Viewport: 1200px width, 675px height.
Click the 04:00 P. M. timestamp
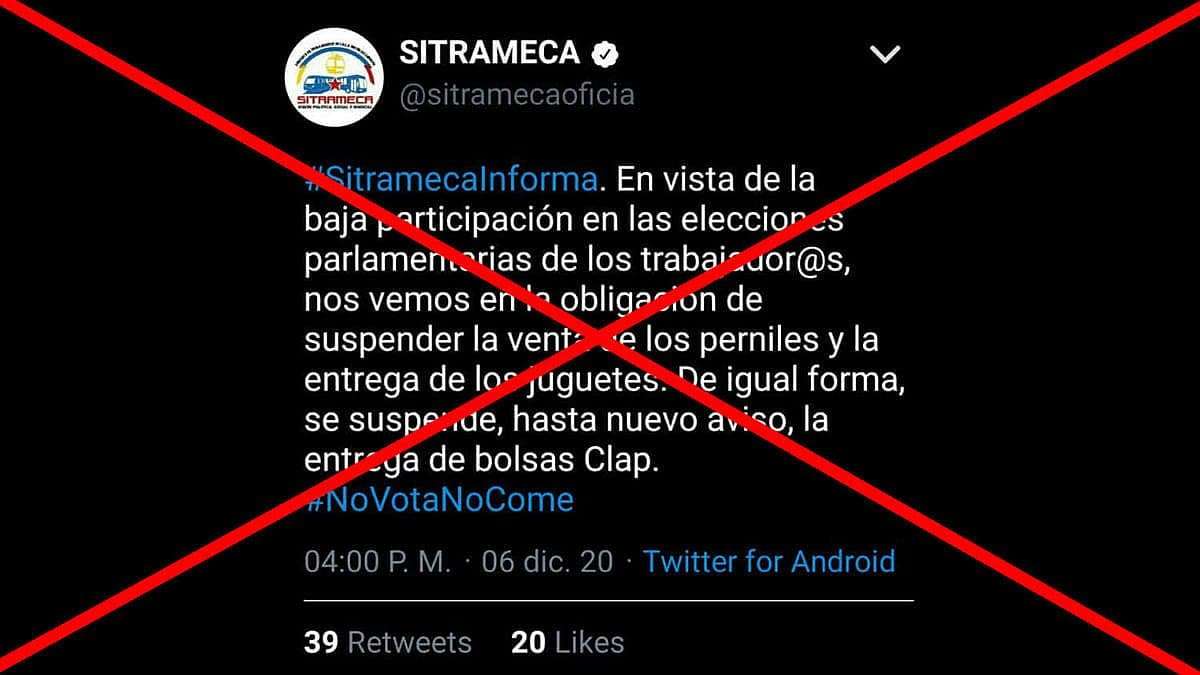(378, 561)
